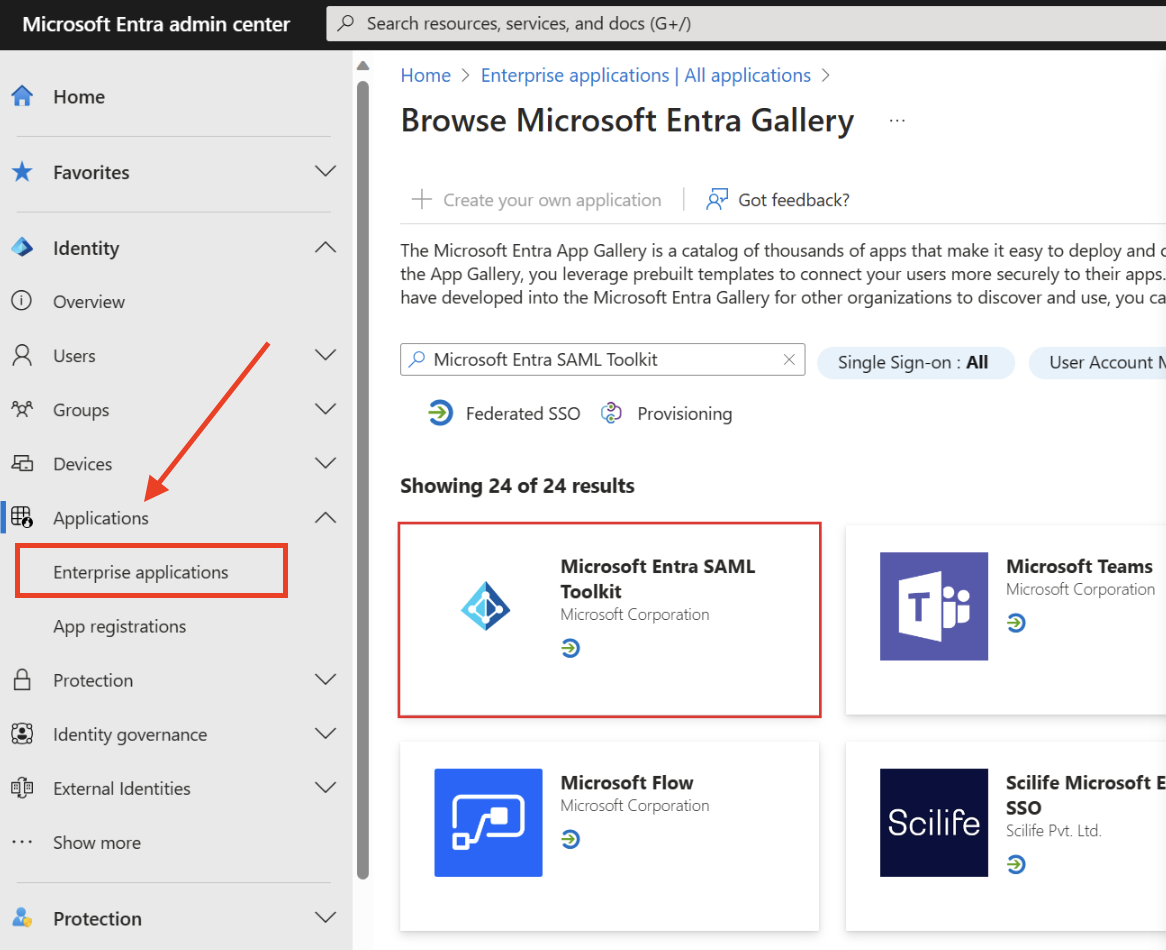Select App registrations in sidebar

point(120,626)
